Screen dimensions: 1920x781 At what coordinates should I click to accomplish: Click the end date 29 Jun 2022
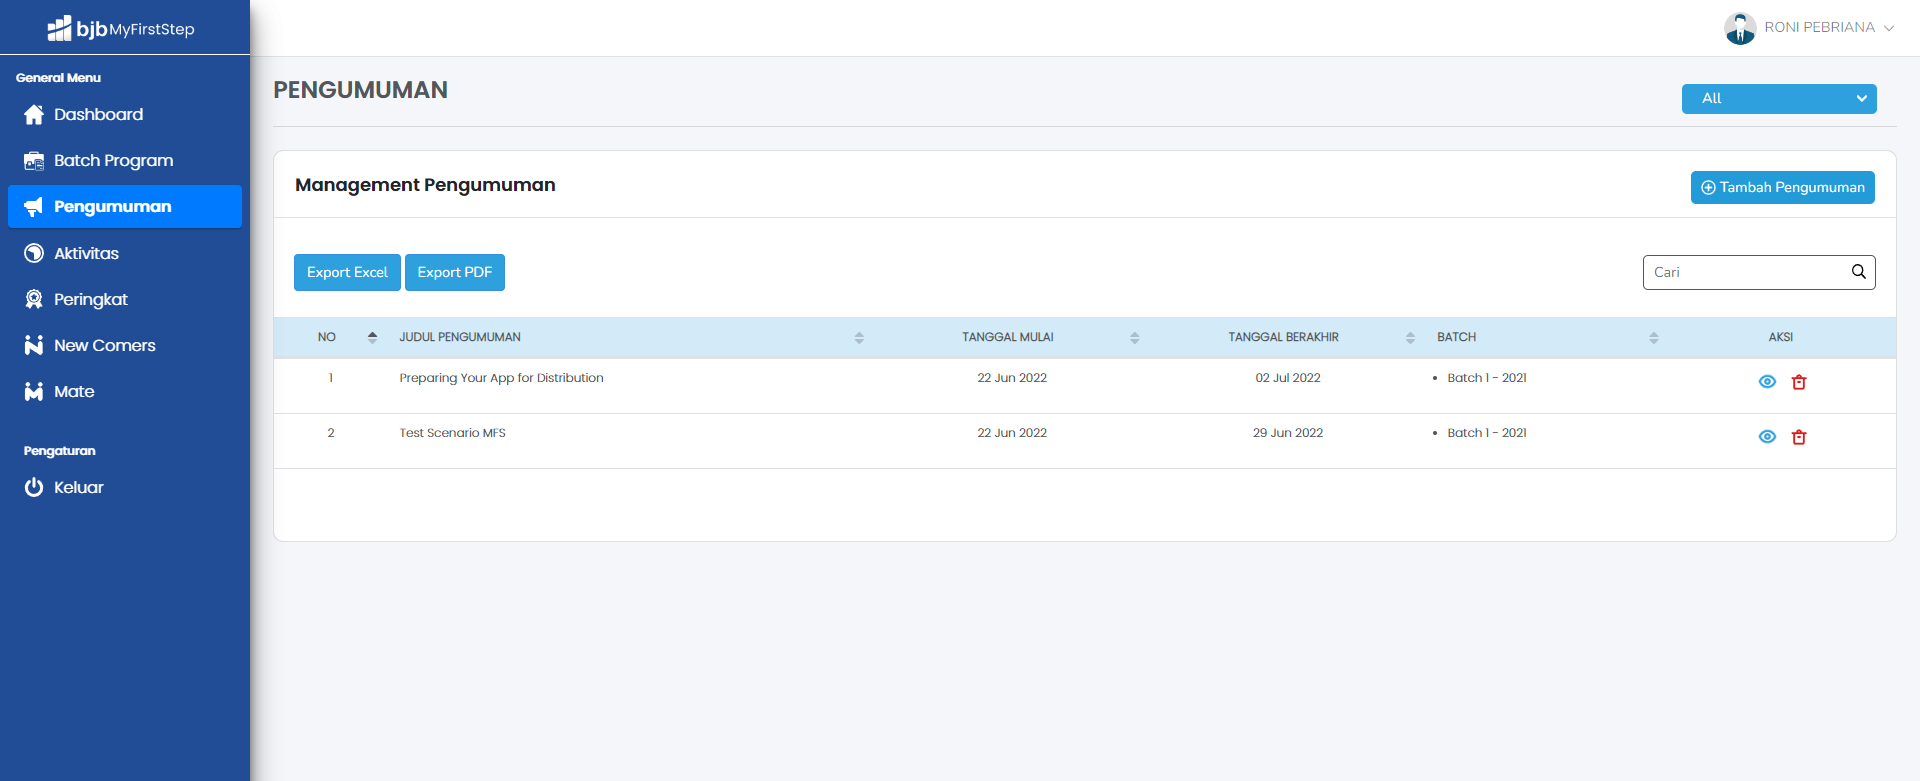pyautogui.click(x=1288, y=433)
